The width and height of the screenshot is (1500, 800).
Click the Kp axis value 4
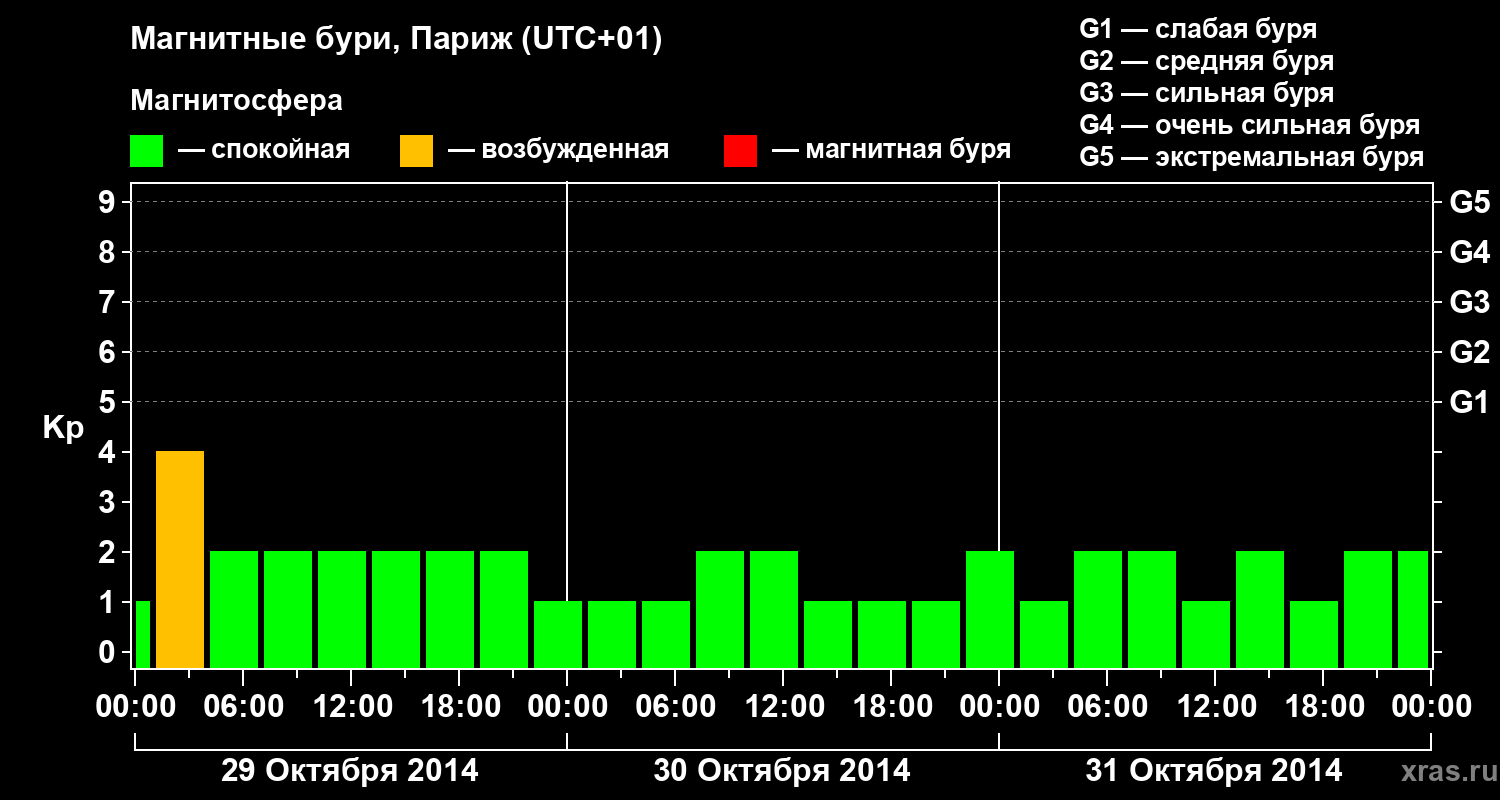109,452
